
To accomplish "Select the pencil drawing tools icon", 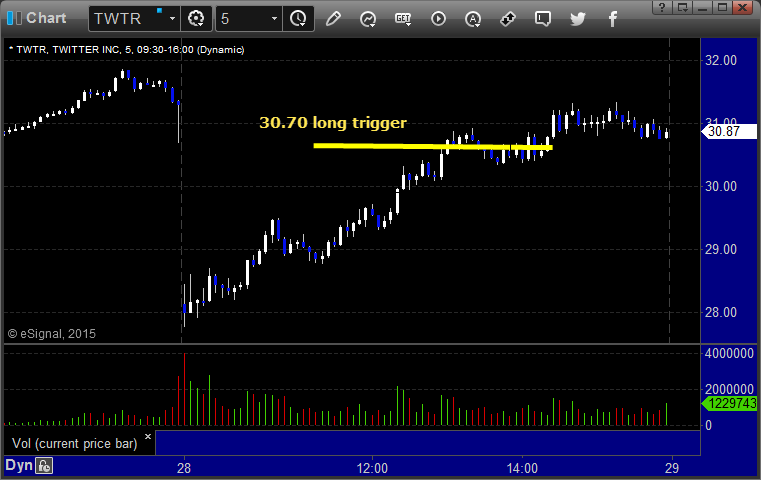I will 333,19.
